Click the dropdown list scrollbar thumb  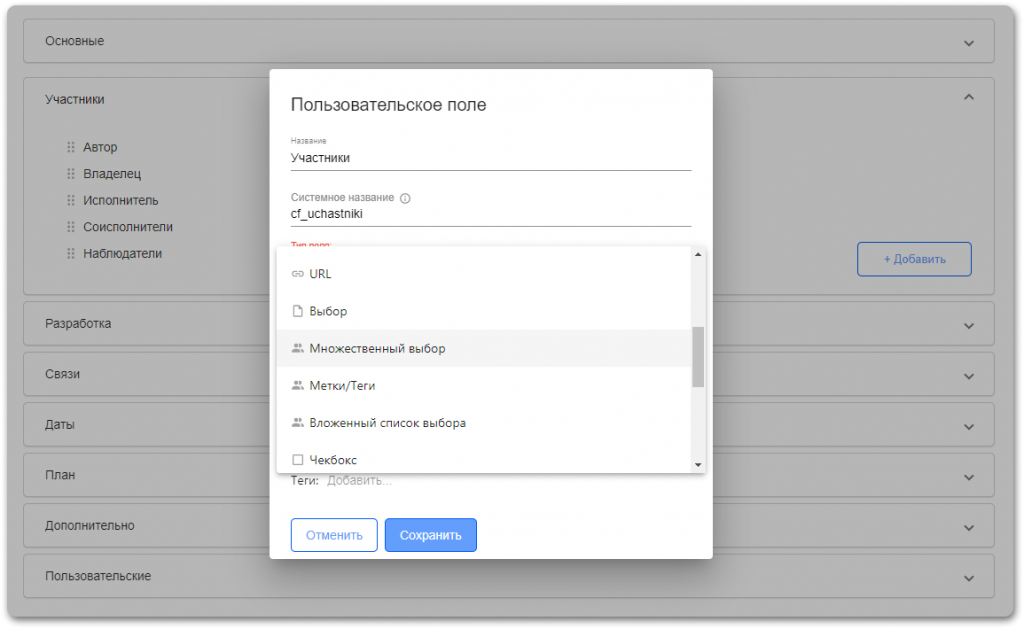click(x=698, y=357)
